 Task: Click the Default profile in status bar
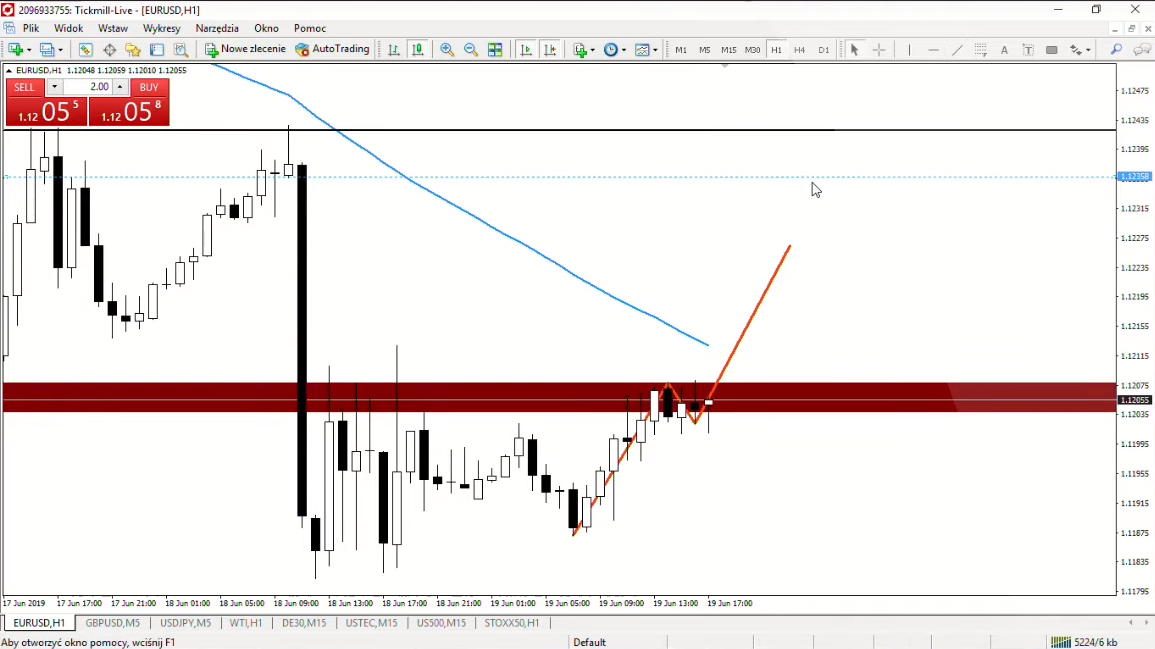[589, 642]
